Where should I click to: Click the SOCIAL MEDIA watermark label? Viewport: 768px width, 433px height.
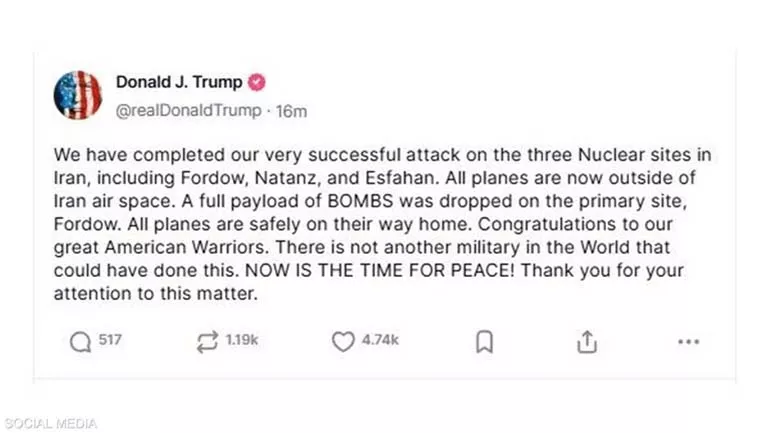click(50, 423)
